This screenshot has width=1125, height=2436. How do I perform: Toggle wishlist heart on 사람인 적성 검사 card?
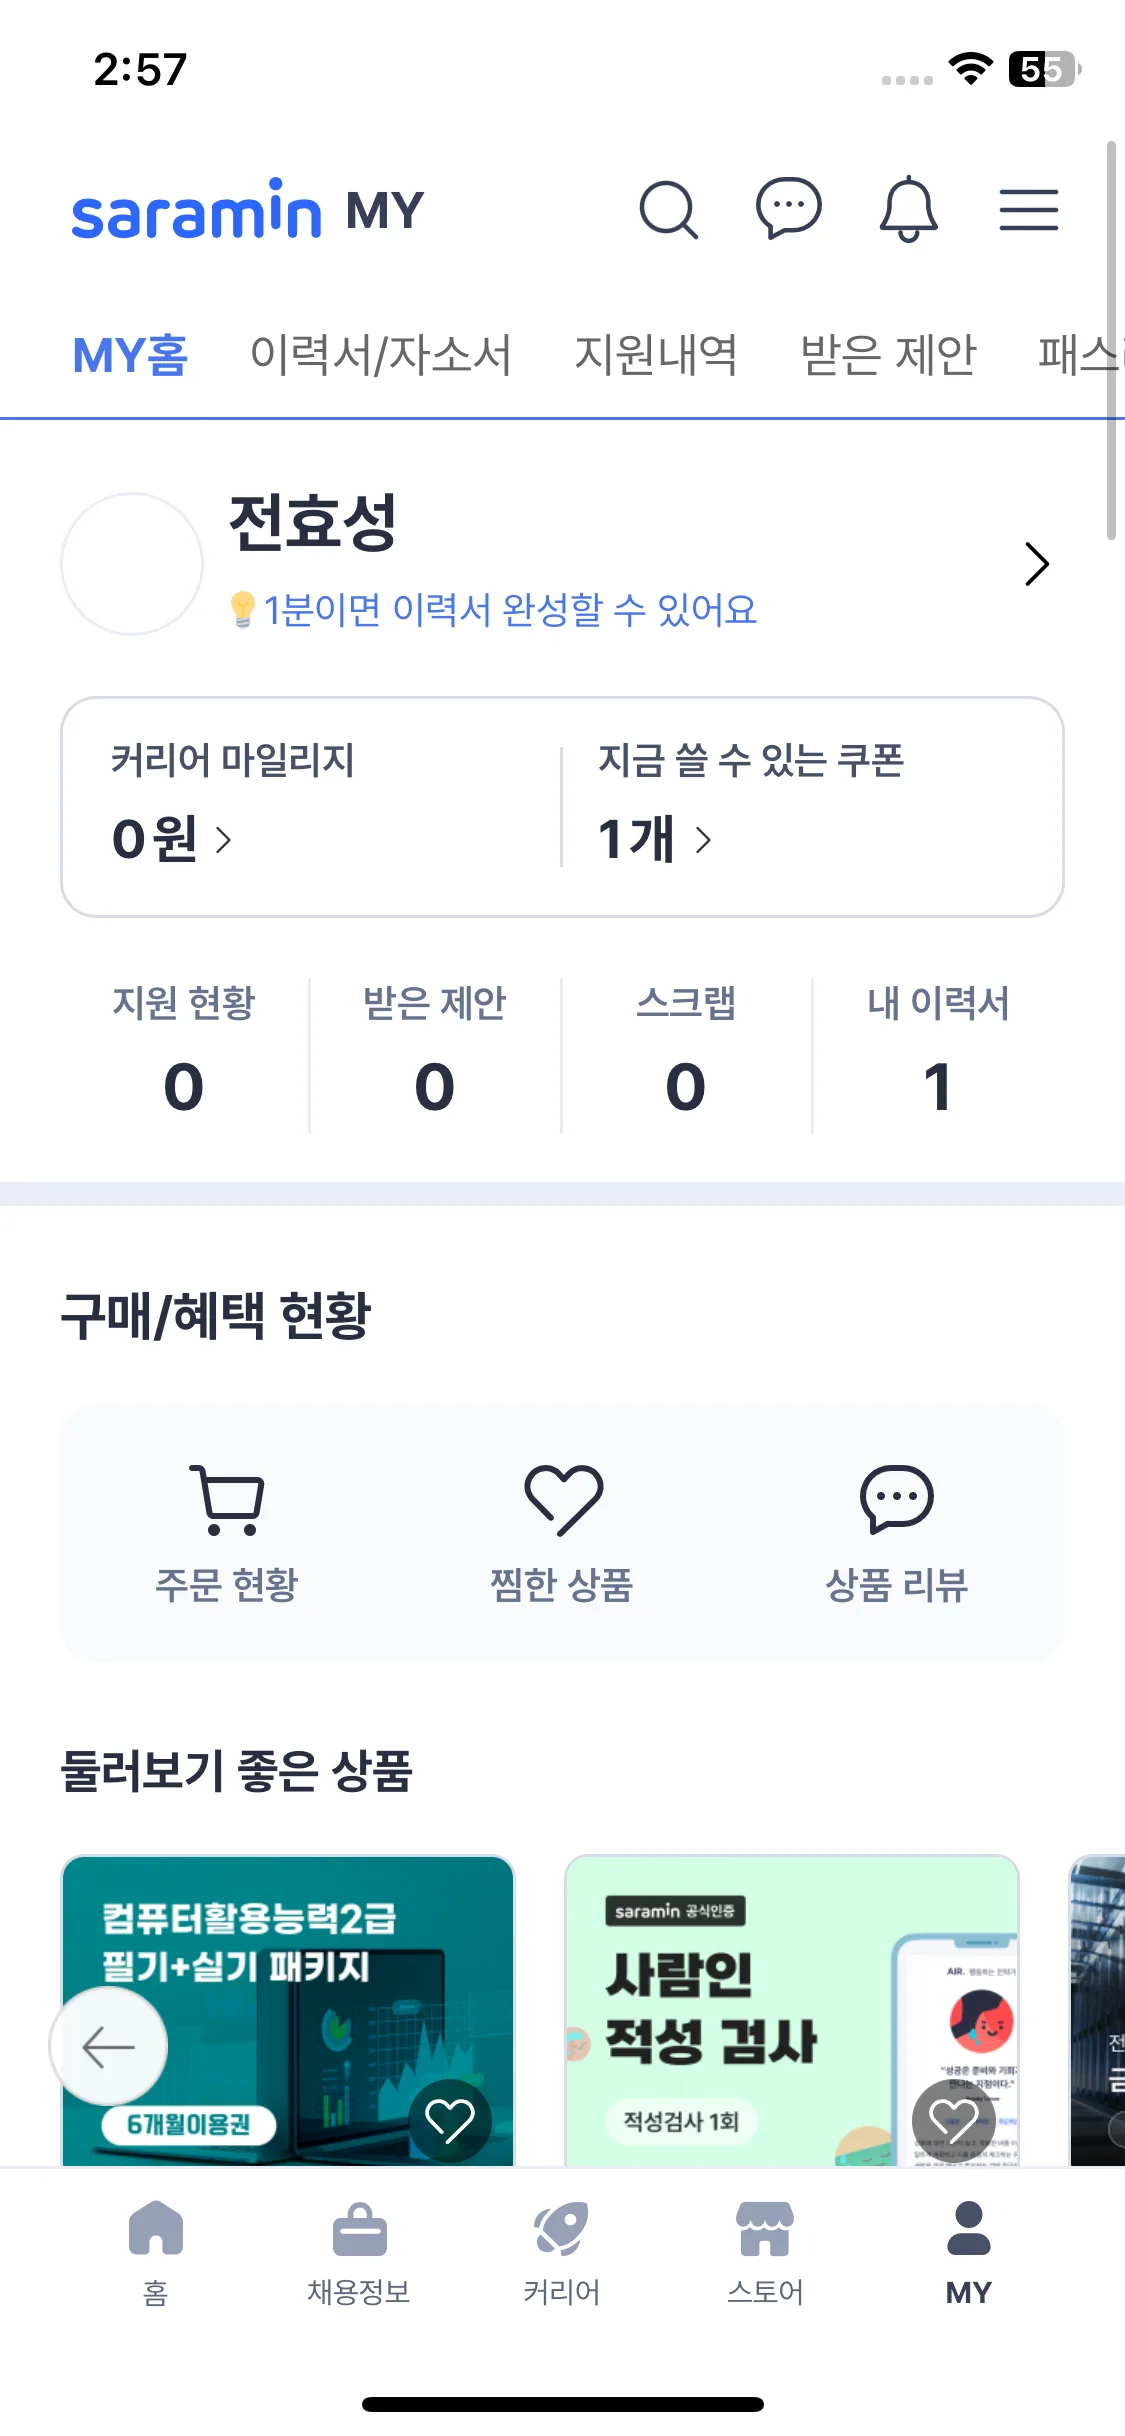click(x=952, y=2120)
